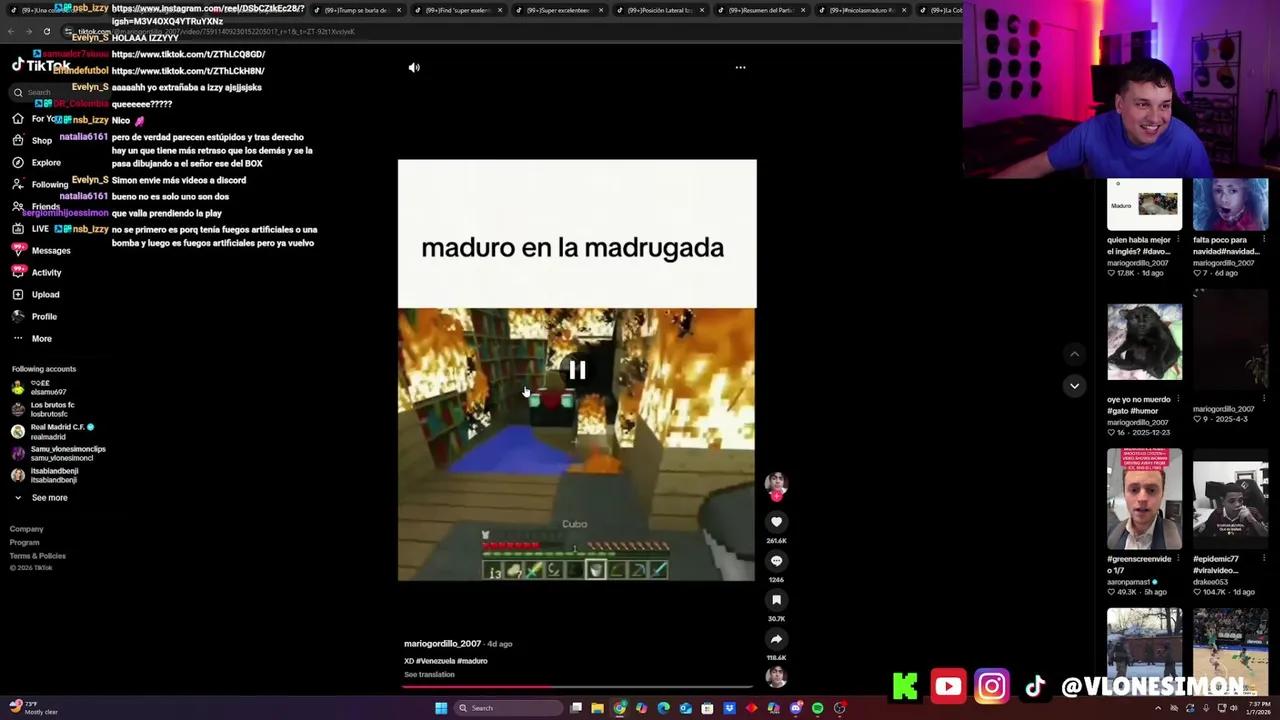Open the spinning sound disc icon
The width and height of the screenshot is (1280, 720).
[x=776, y=677]
